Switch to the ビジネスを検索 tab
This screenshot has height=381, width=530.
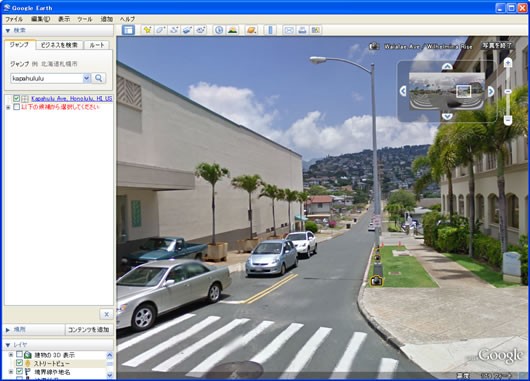click(x=59, y=45)
